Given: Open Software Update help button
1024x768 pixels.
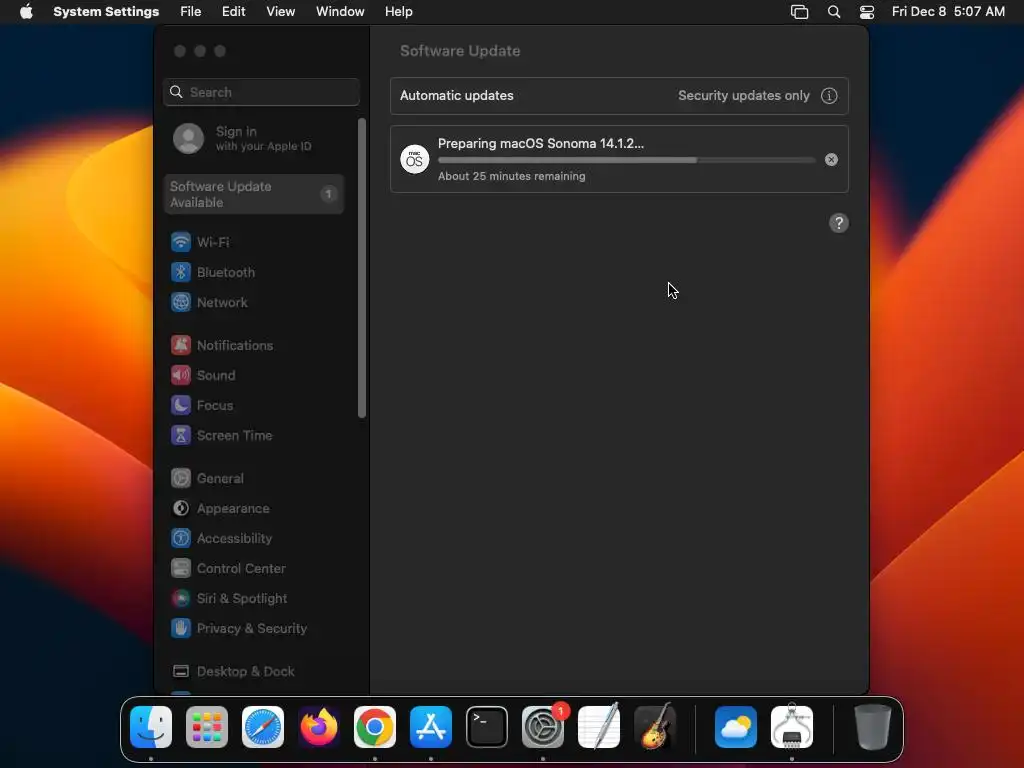Looking at the screenshot, I should pyautogui.click(x=839, y=223).
